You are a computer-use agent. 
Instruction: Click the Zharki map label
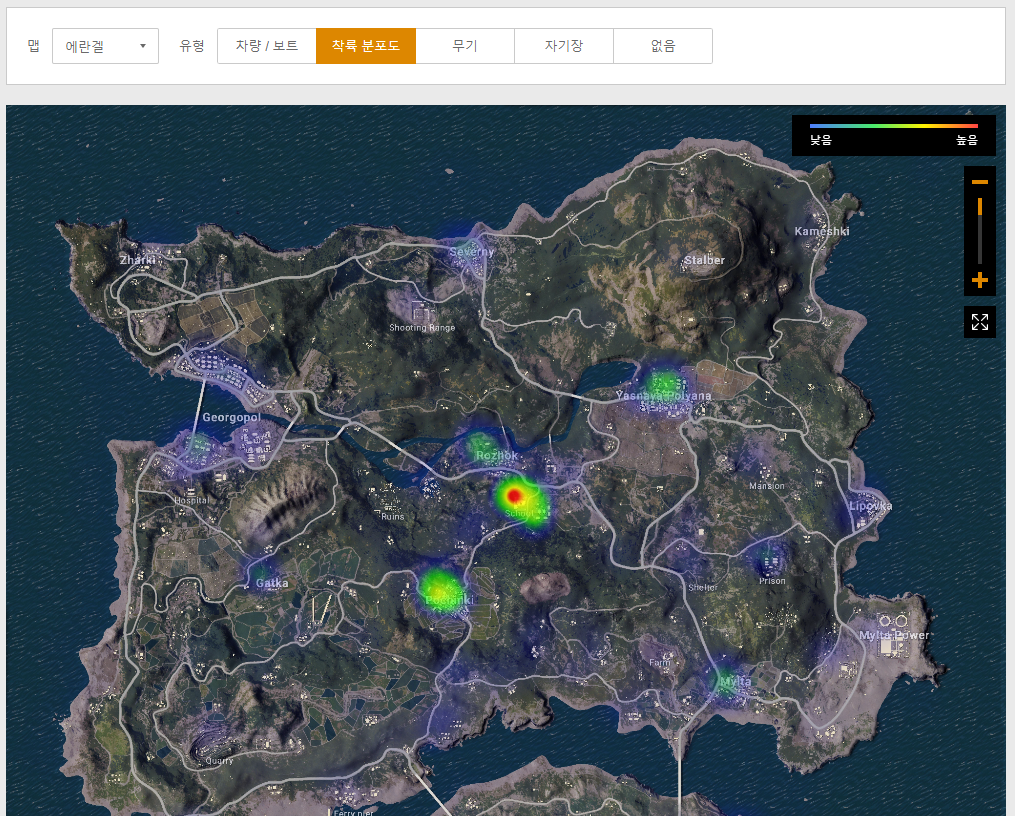137,260
